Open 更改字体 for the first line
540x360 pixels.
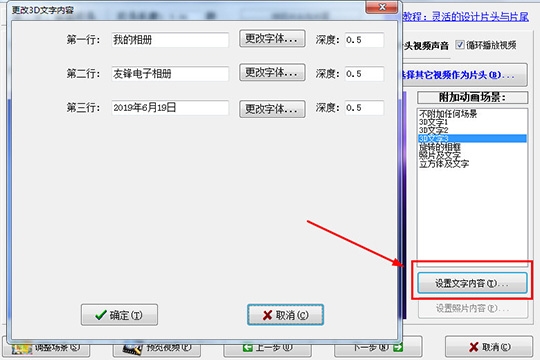point(272,39)
